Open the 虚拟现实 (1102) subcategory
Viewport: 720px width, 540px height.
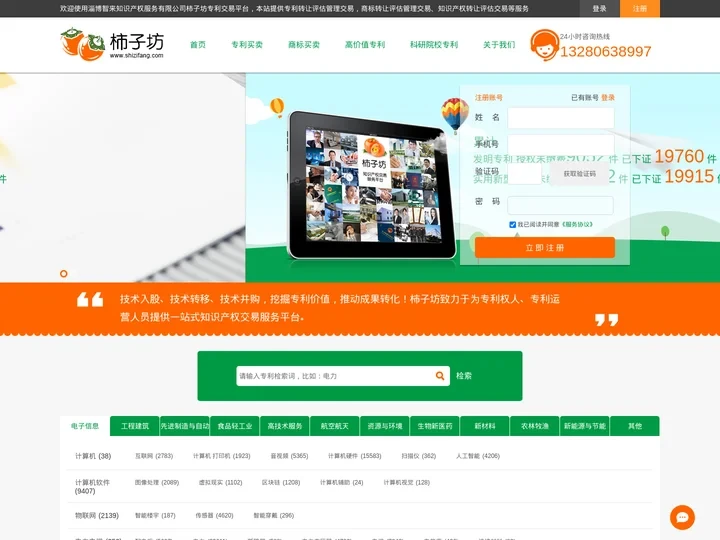click(220, 483)
